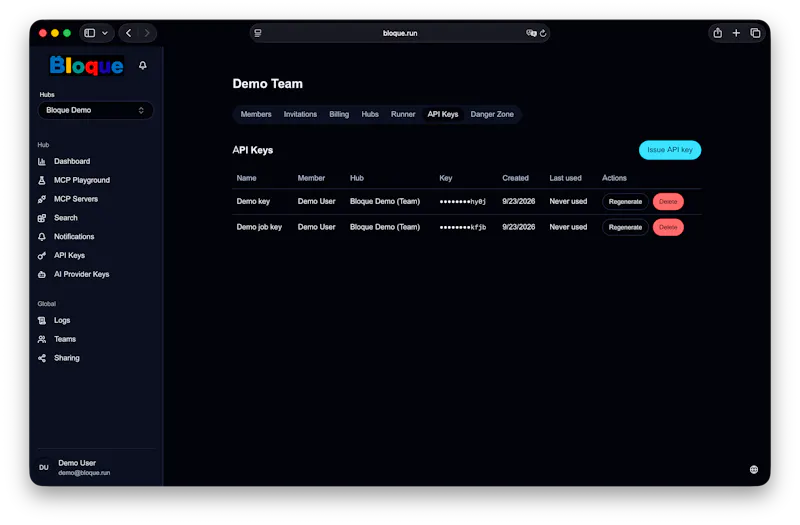Open Logs under Global

[x=62, y=320]
